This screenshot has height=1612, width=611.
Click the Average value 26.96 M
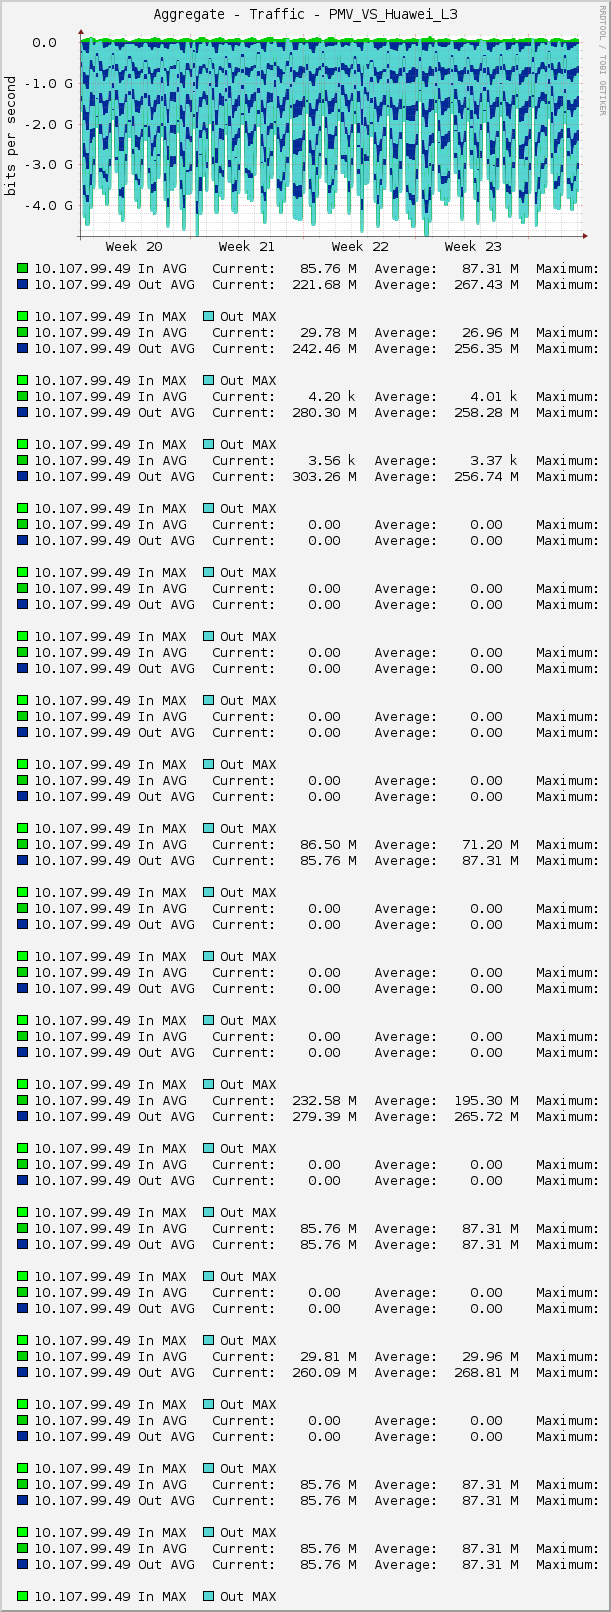[490, 333]
